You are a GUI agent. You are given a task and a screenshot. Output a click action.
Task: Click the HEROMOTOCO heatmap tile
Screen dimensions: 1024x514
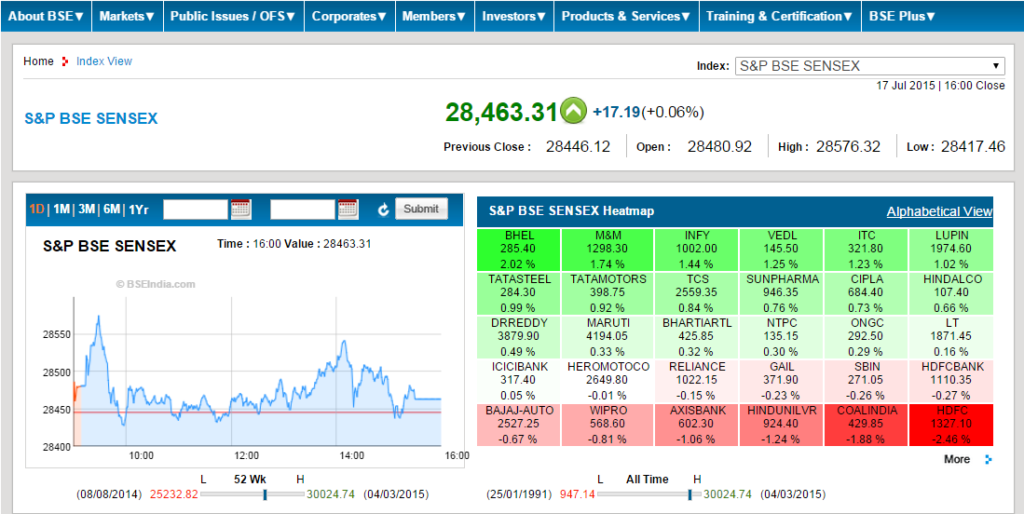608,381
